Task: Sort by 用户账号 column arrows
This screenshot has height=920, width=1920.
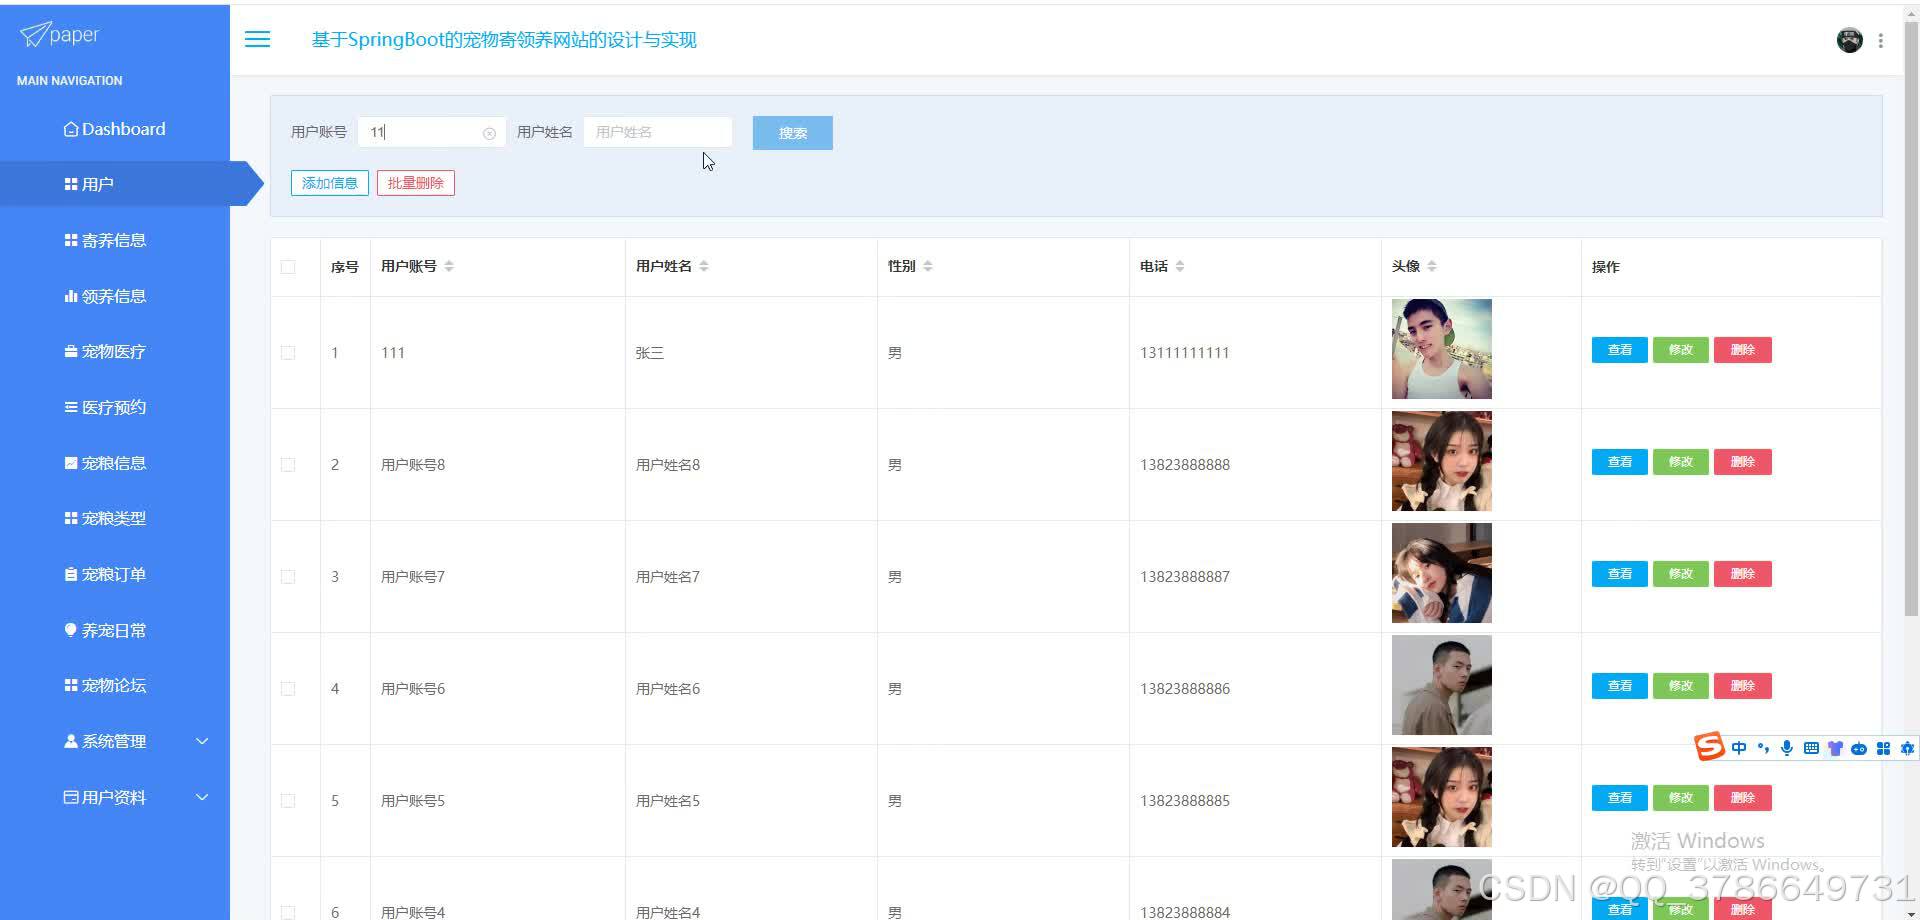Action: point(449,266)
